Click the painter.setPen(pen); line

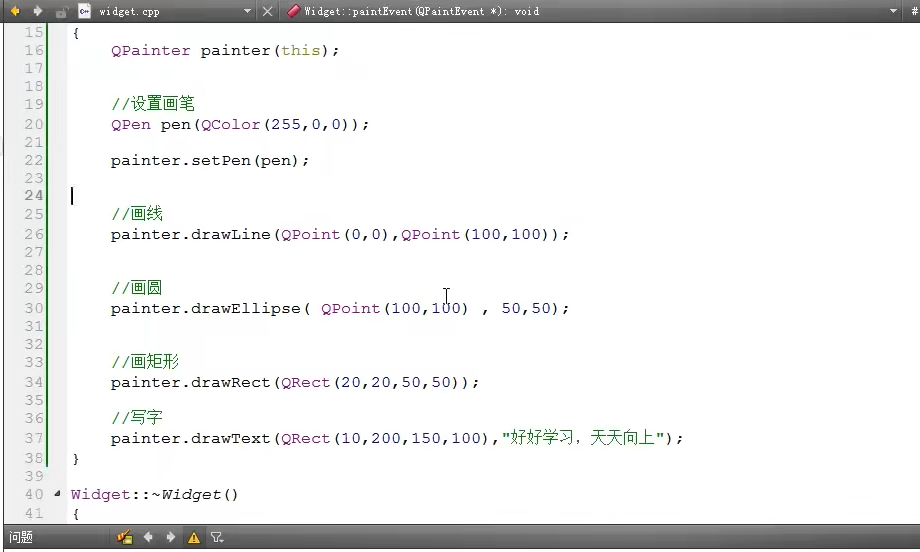[209, 161]
